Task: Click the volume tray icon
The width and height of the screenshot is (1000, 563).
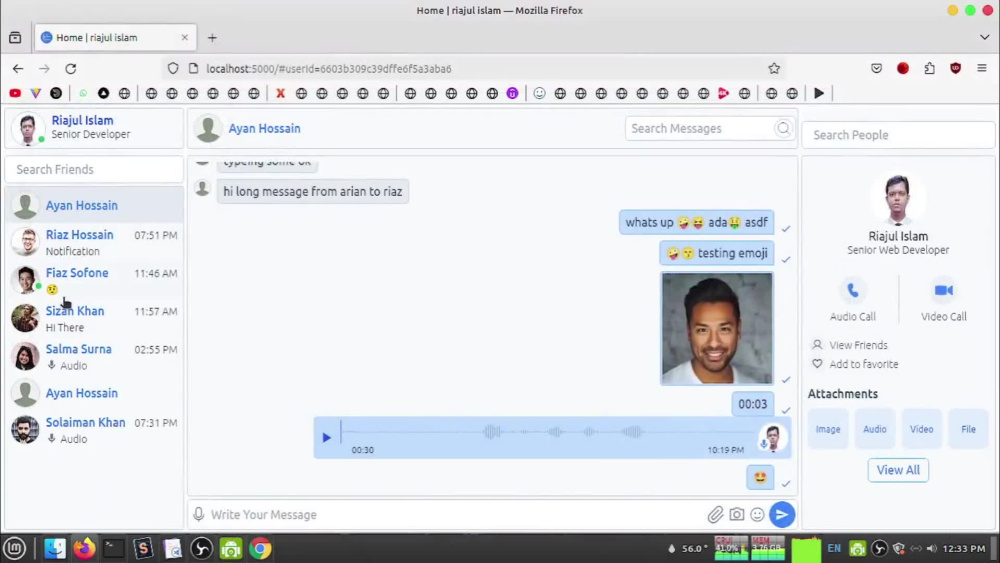Action: (x=932, y=548)
